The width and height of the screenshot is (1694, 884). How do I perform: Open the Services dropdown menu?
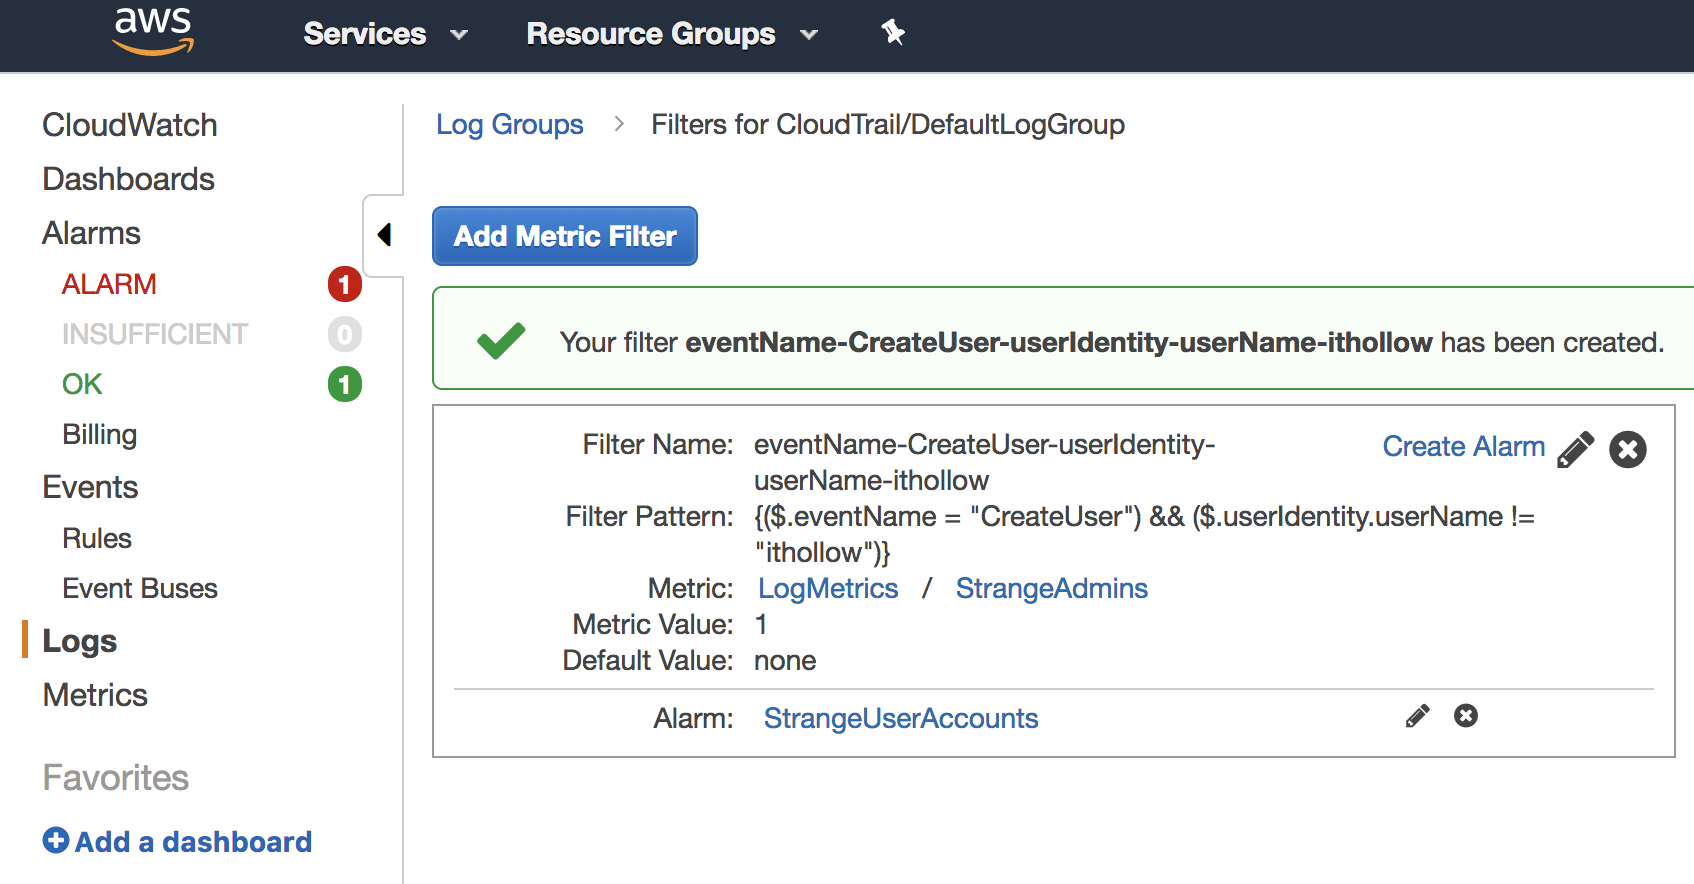point(385,34)
